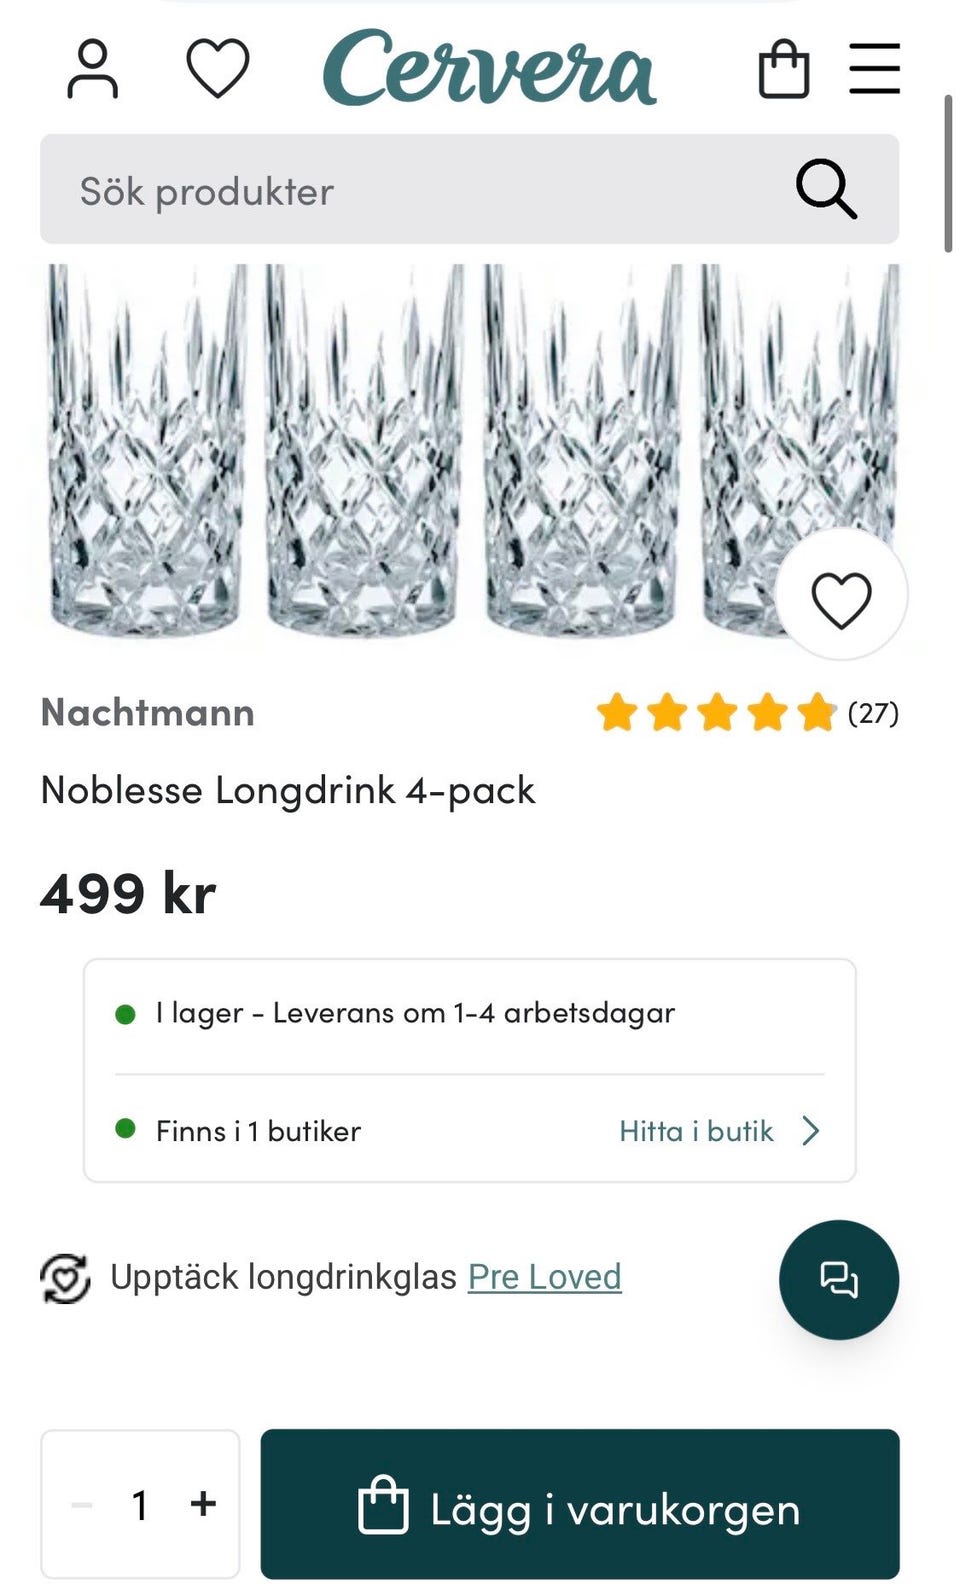Click Hitta i butik link
Image resolution: width=960 pixels, height=1596 pixels.
[x=696, y=1131]
